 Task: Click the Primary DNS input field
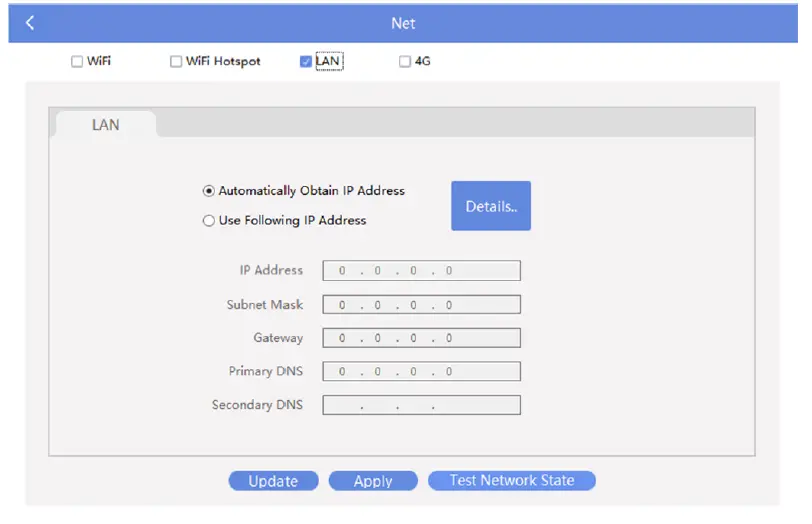click(422, 372)
